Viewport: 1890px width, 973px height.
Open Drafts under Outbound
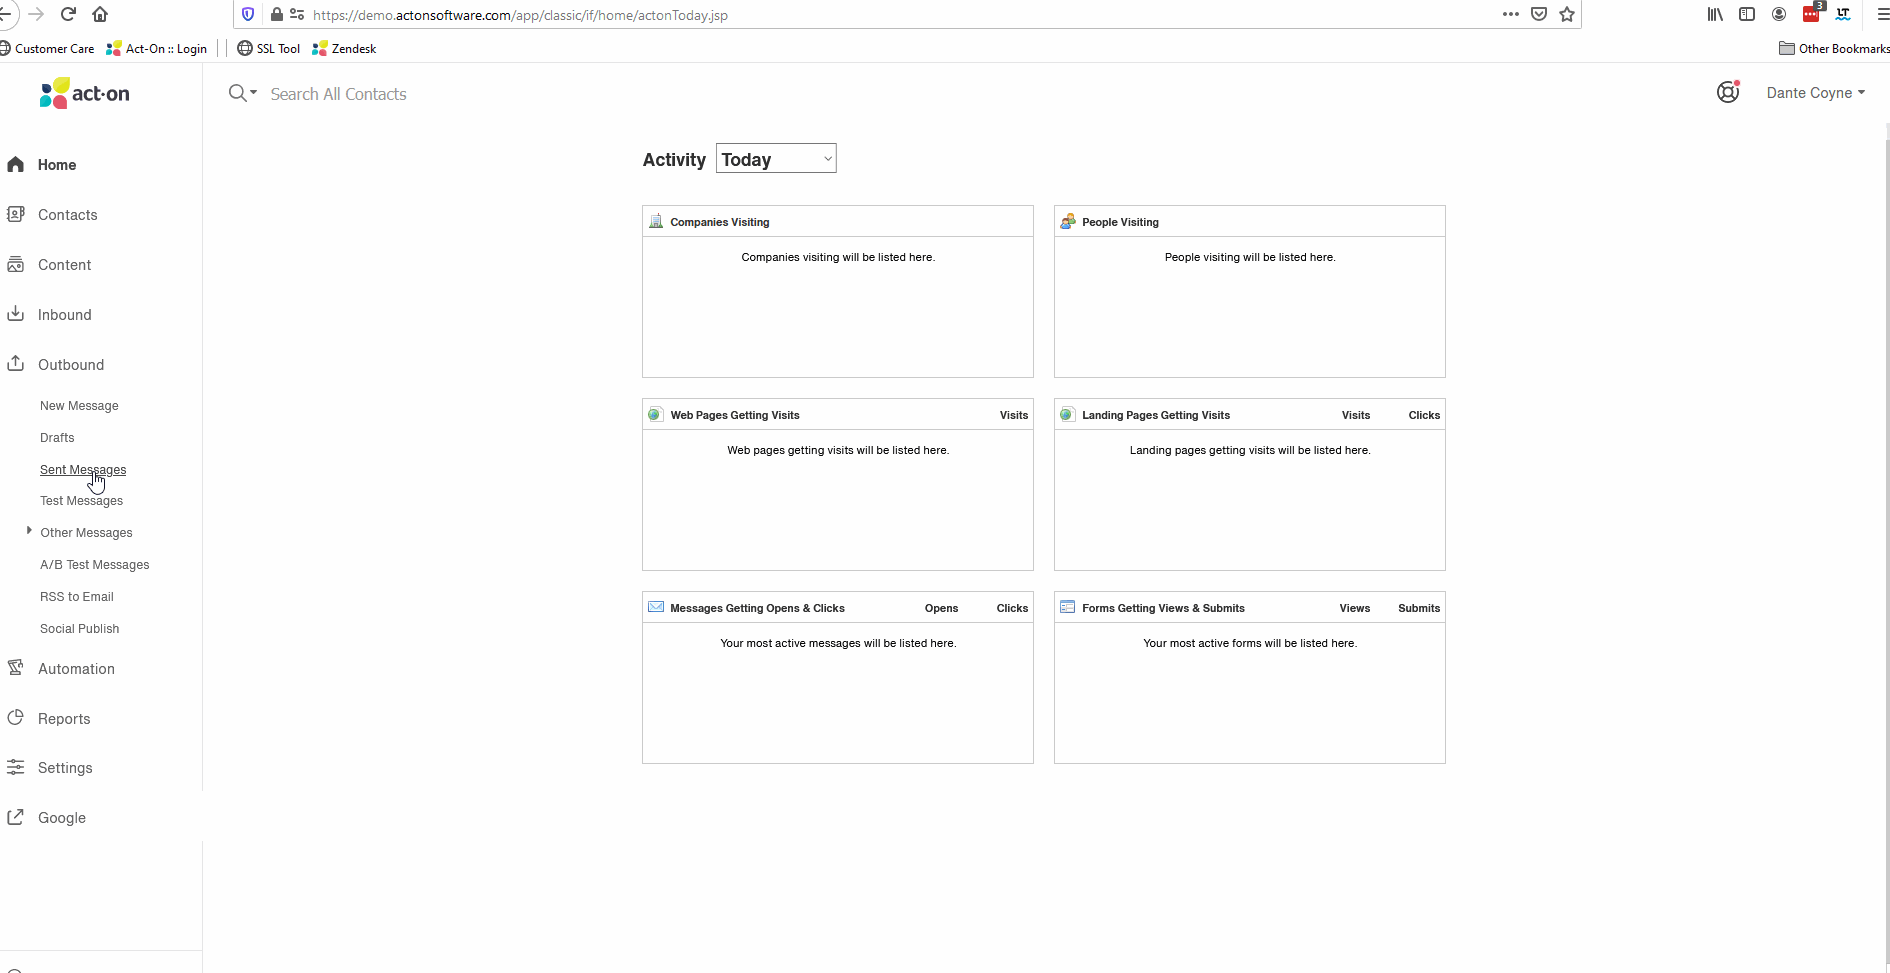tap(57, 438)
